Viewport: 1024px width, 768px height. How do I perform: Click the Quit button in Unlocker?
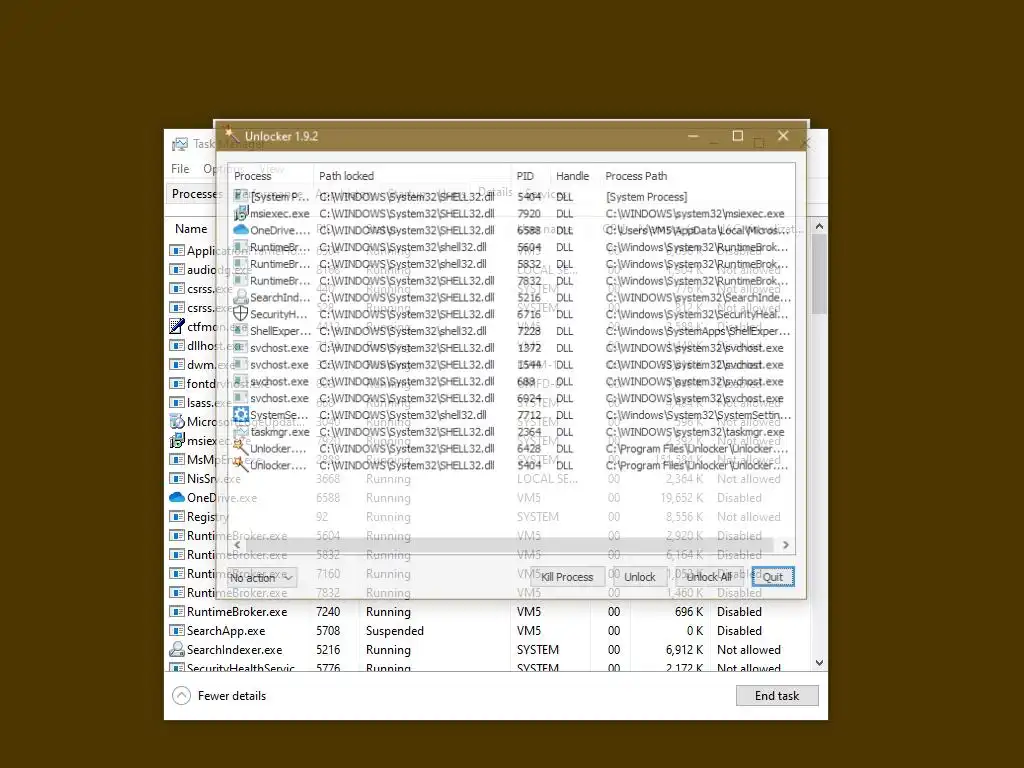[x=773, y=577]
